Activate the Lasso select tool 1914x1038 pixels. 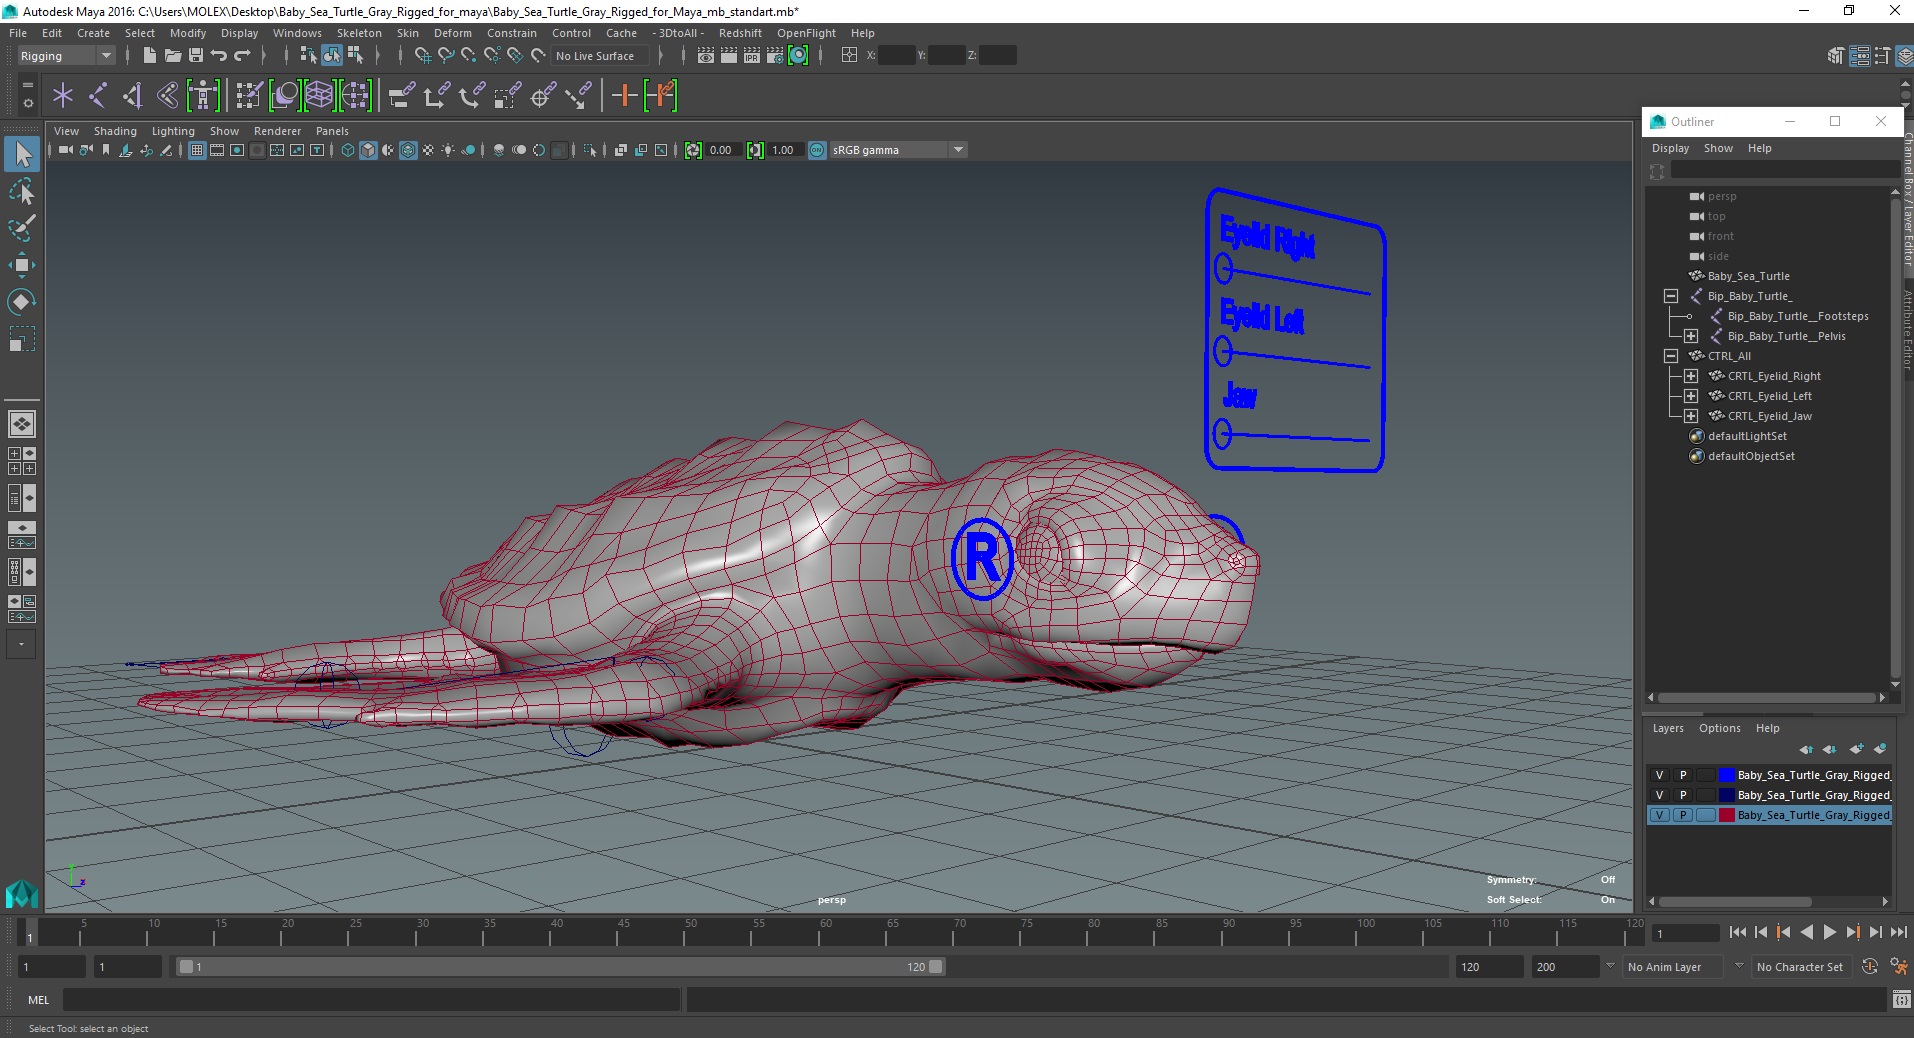click(22, 191)
